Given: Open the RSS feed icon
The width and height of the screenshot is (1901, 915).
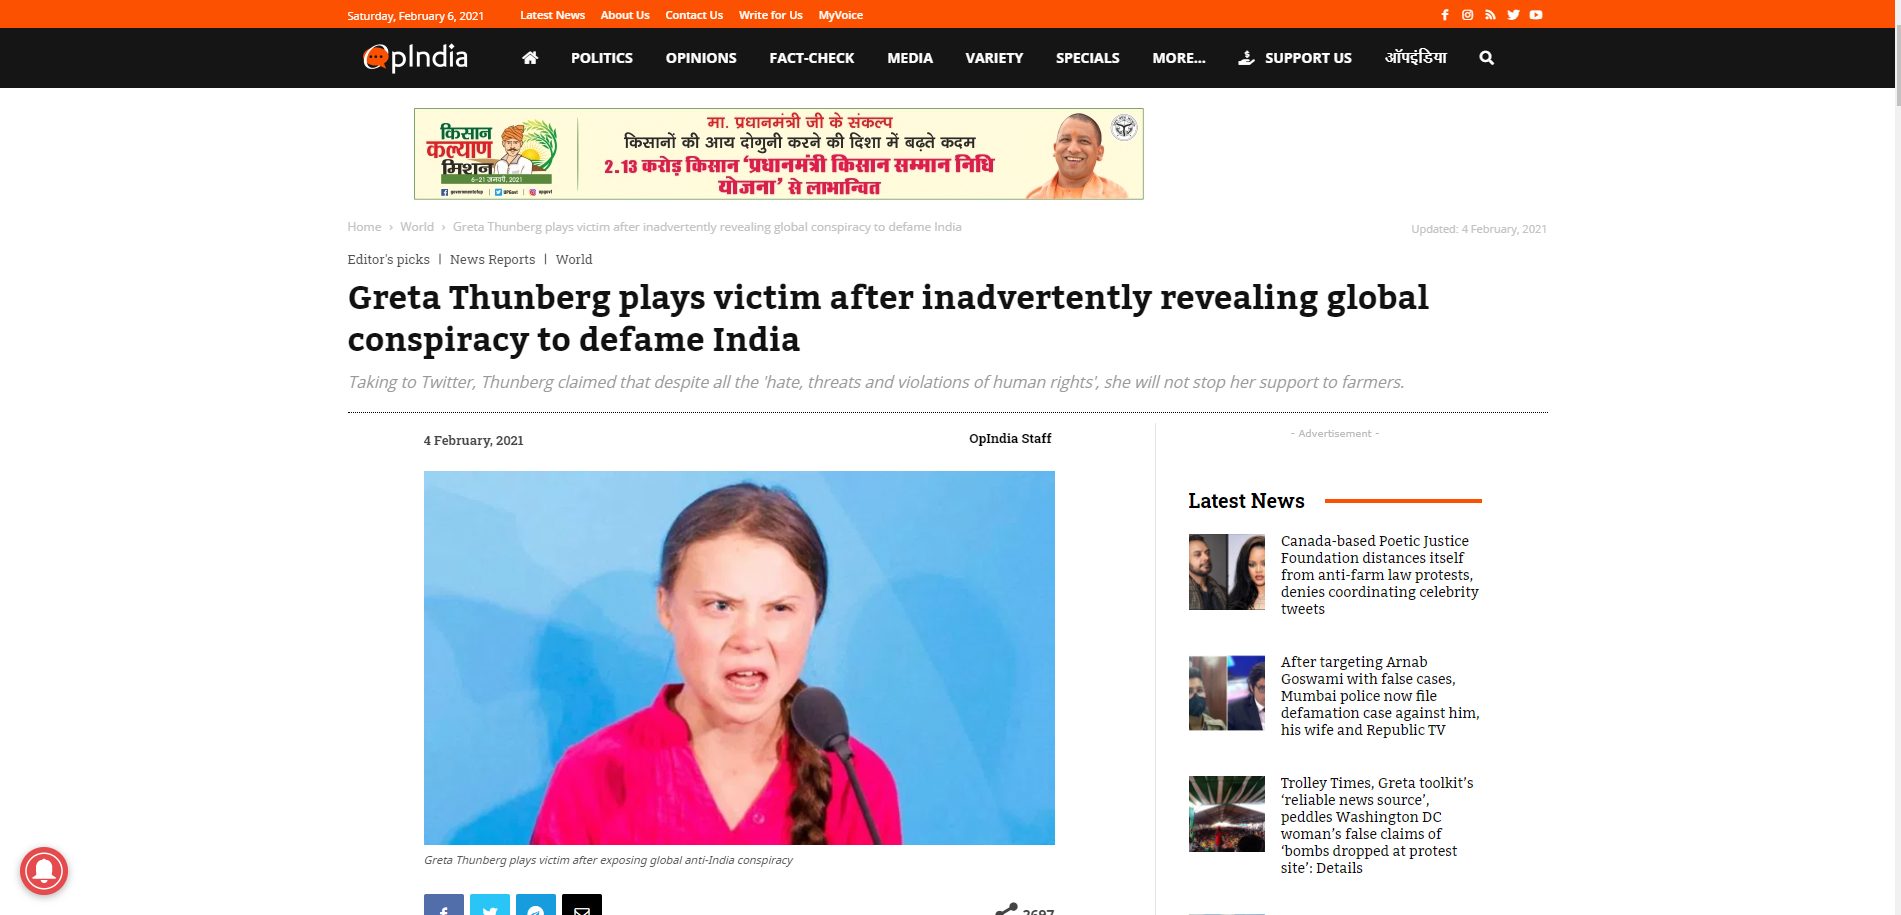Looking at the screenshot, I should pyautogui.click(x=1490, y=15).
